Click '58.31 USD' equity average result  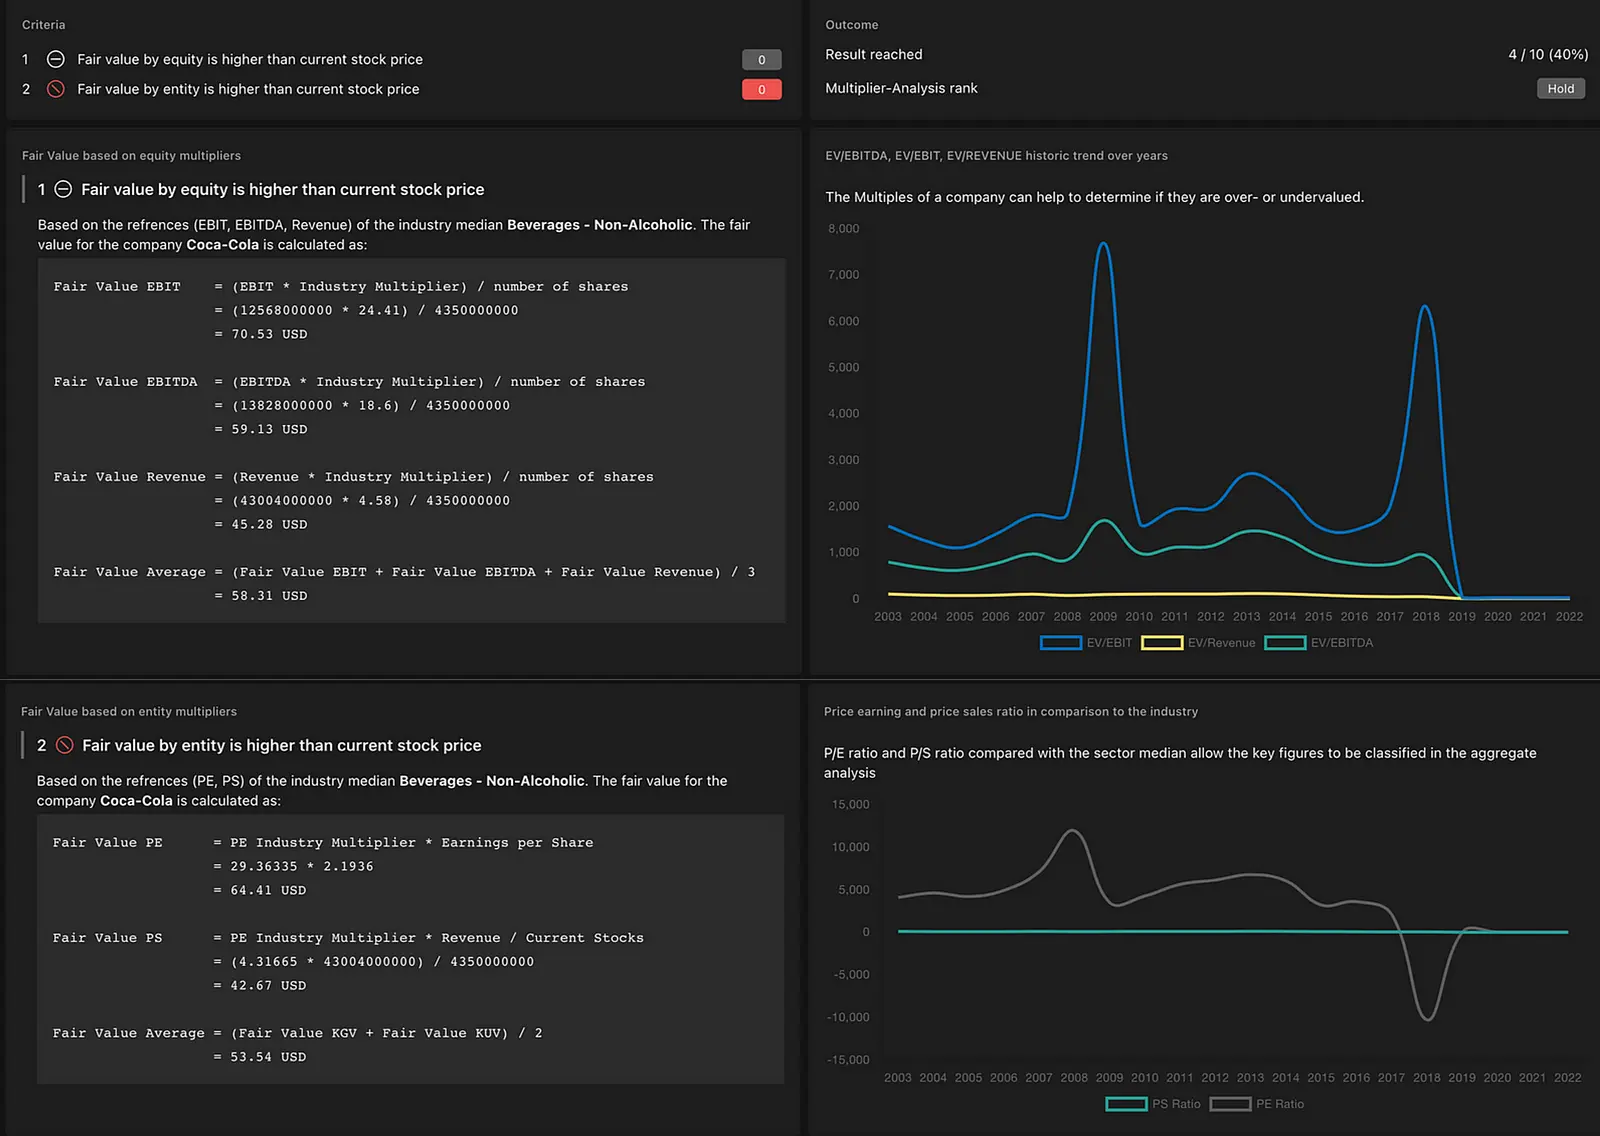coord(269,595)
